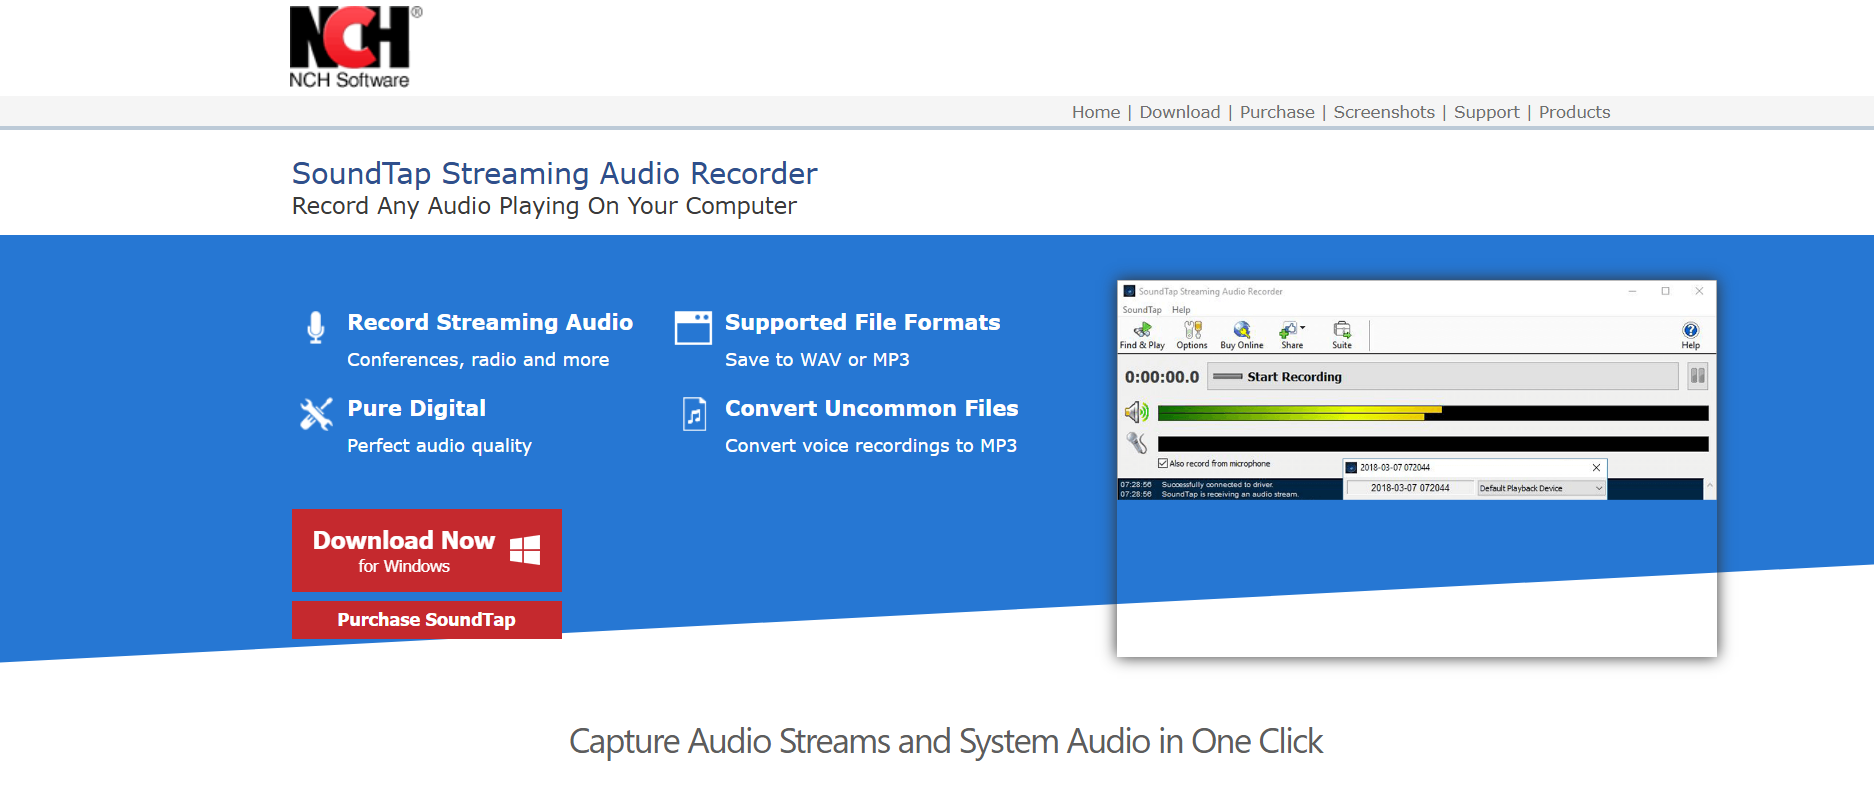Click the window icon beside Supported File Formats
The height and width of the screenshot is (795, 1874).
[x=693, y=327]
